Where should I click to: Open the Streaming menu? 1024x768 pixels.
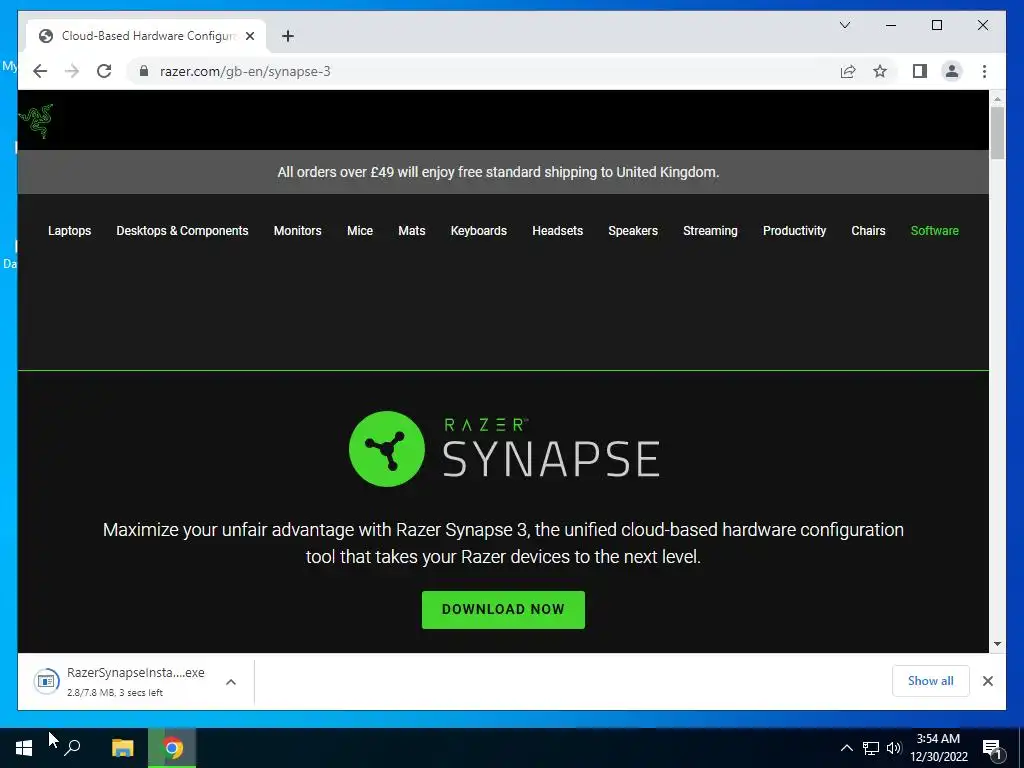(x=710, y=231)
